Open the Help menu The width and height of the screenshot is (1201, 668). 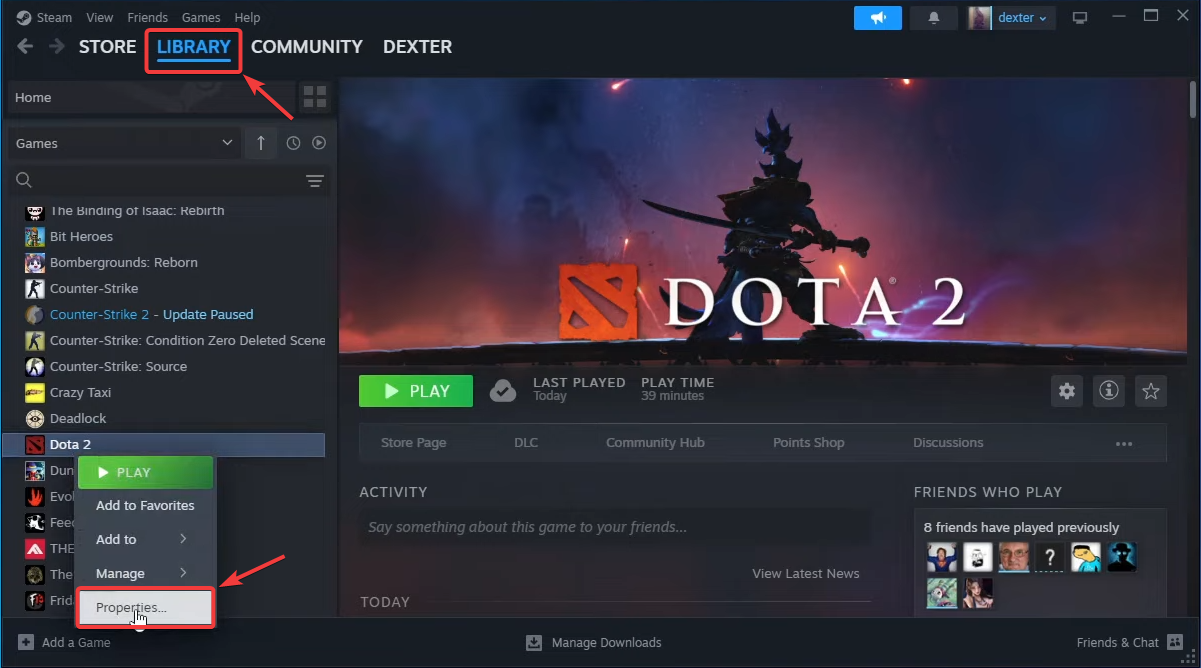(247, 18)
